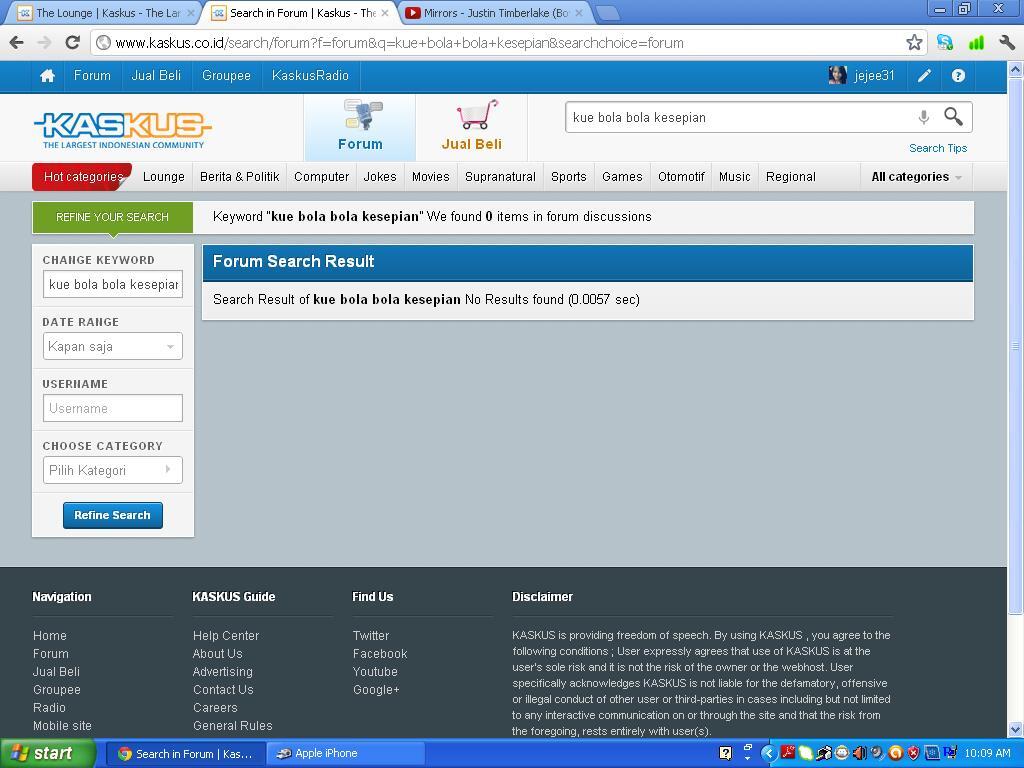Reload the current page
The height and width of the screenshot is (768, 1024).
tap(72, 43)
